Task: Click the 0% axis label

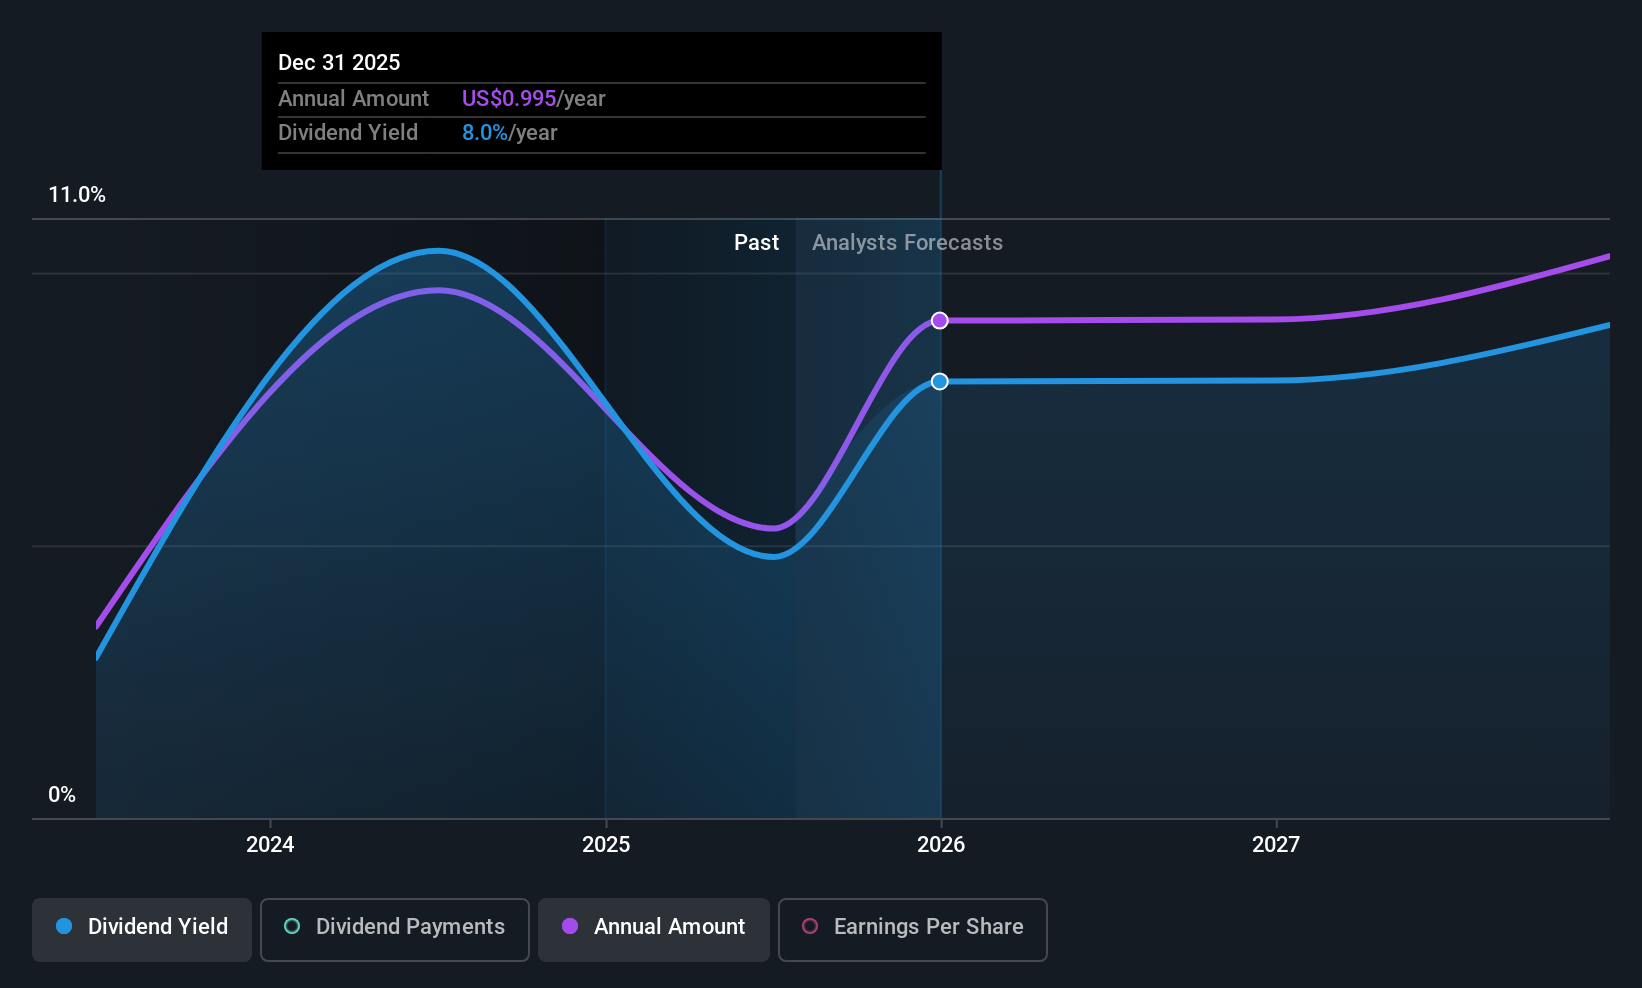Action: [62, 795]
